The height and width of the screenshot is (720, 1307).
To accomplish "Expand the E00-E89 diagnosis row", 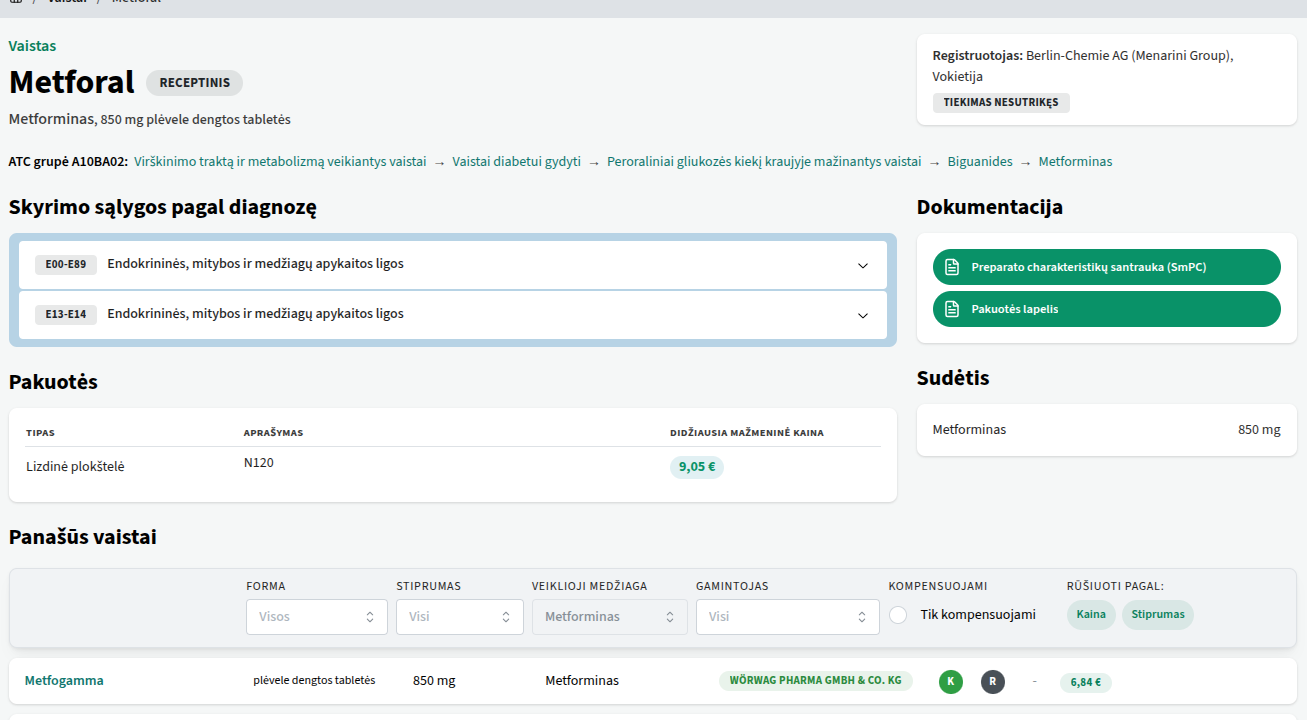I will (x=863, y=265).
